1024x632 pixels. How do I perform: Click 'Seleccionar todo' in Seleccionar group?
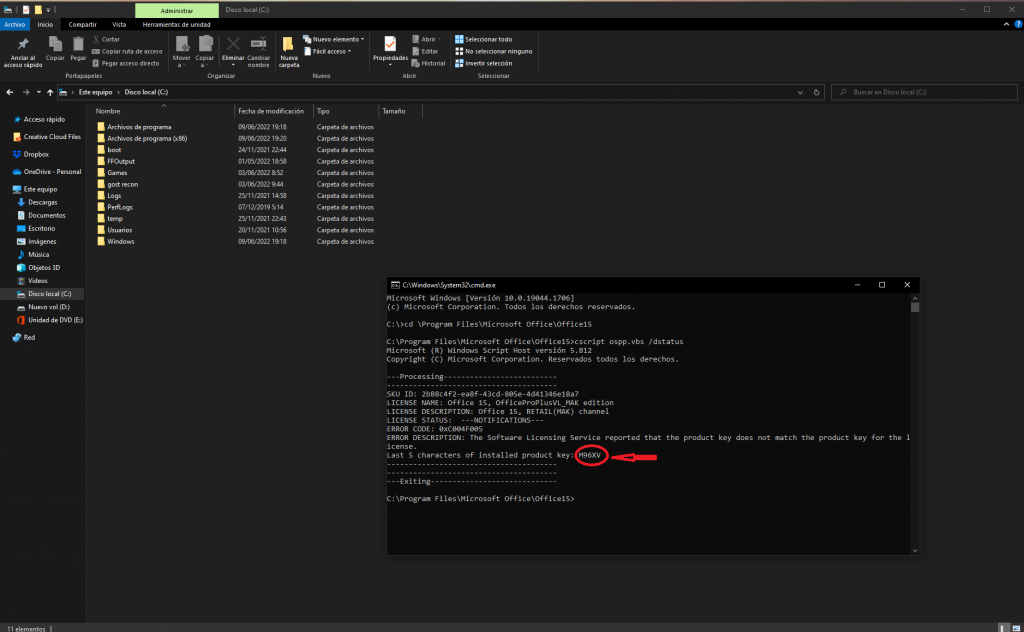(x=487, y=39)
